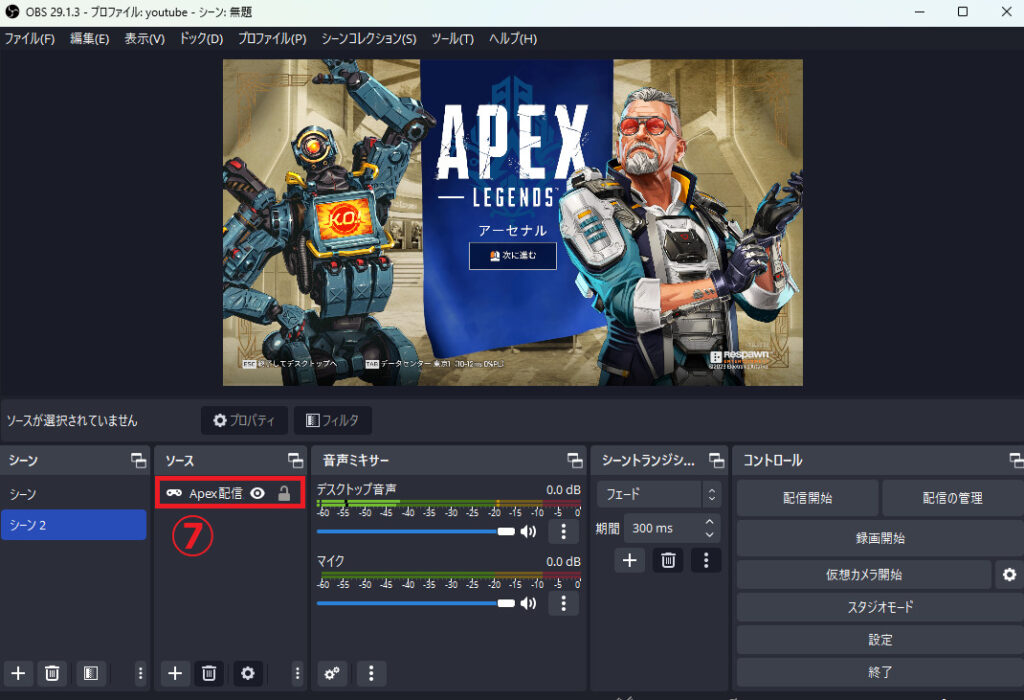Pop out the シーントランジション dock panel
This screenshot has height=700, width=1024.
pyautogui.click(x=716, y=460)
